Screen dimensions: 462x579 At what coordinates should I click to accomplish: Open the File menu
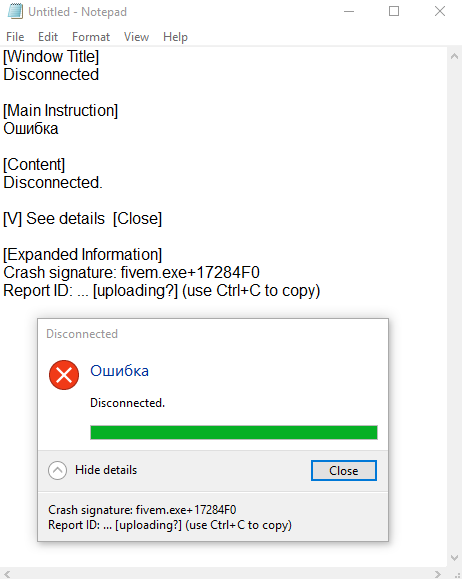pyautogui.click(x=15, y=37)
